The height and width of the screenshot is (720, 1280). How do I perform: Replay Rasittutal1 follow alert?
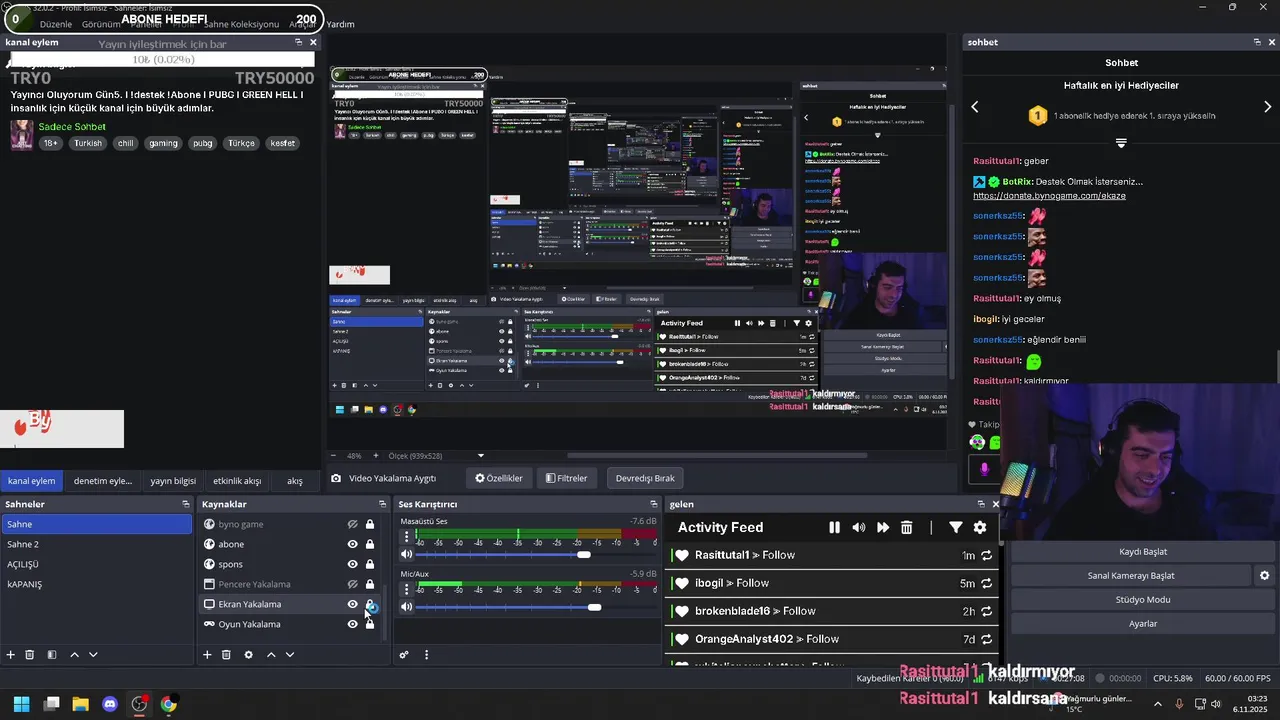point(986,555)
